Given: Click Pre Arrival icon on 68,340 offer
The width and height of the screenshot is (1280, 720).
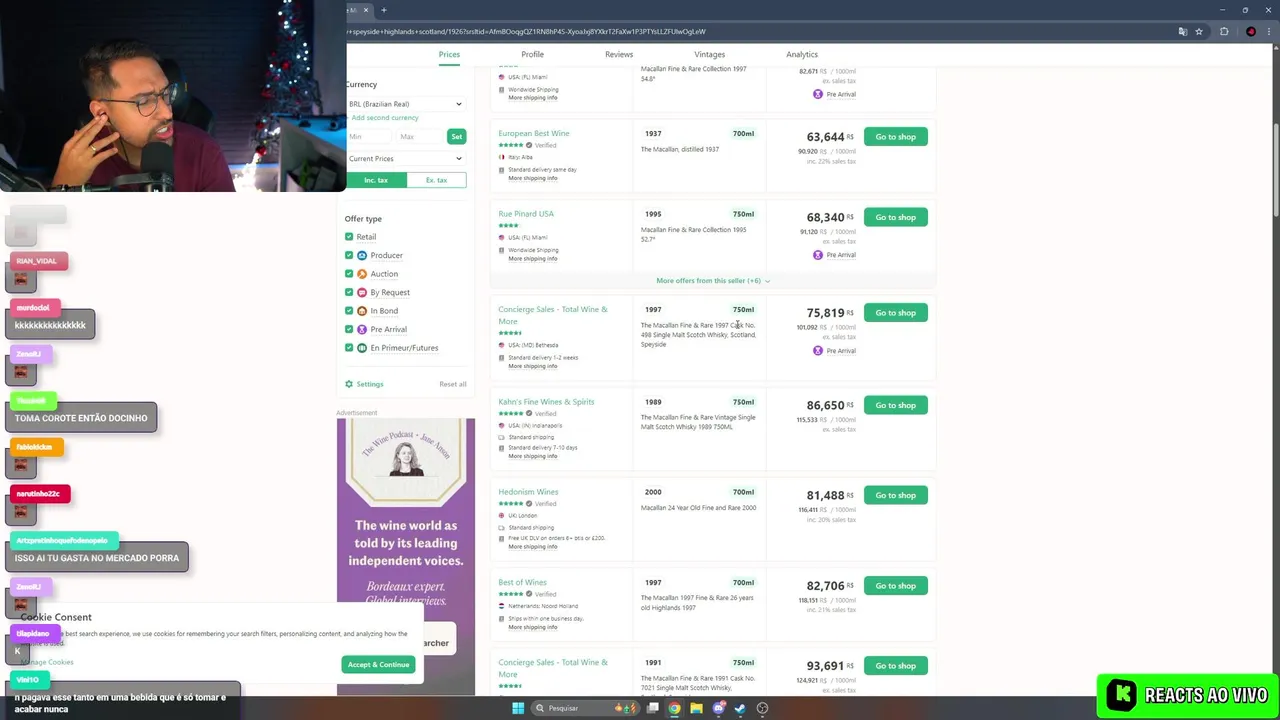Looking at the screenshot, I should click(818, 255).
